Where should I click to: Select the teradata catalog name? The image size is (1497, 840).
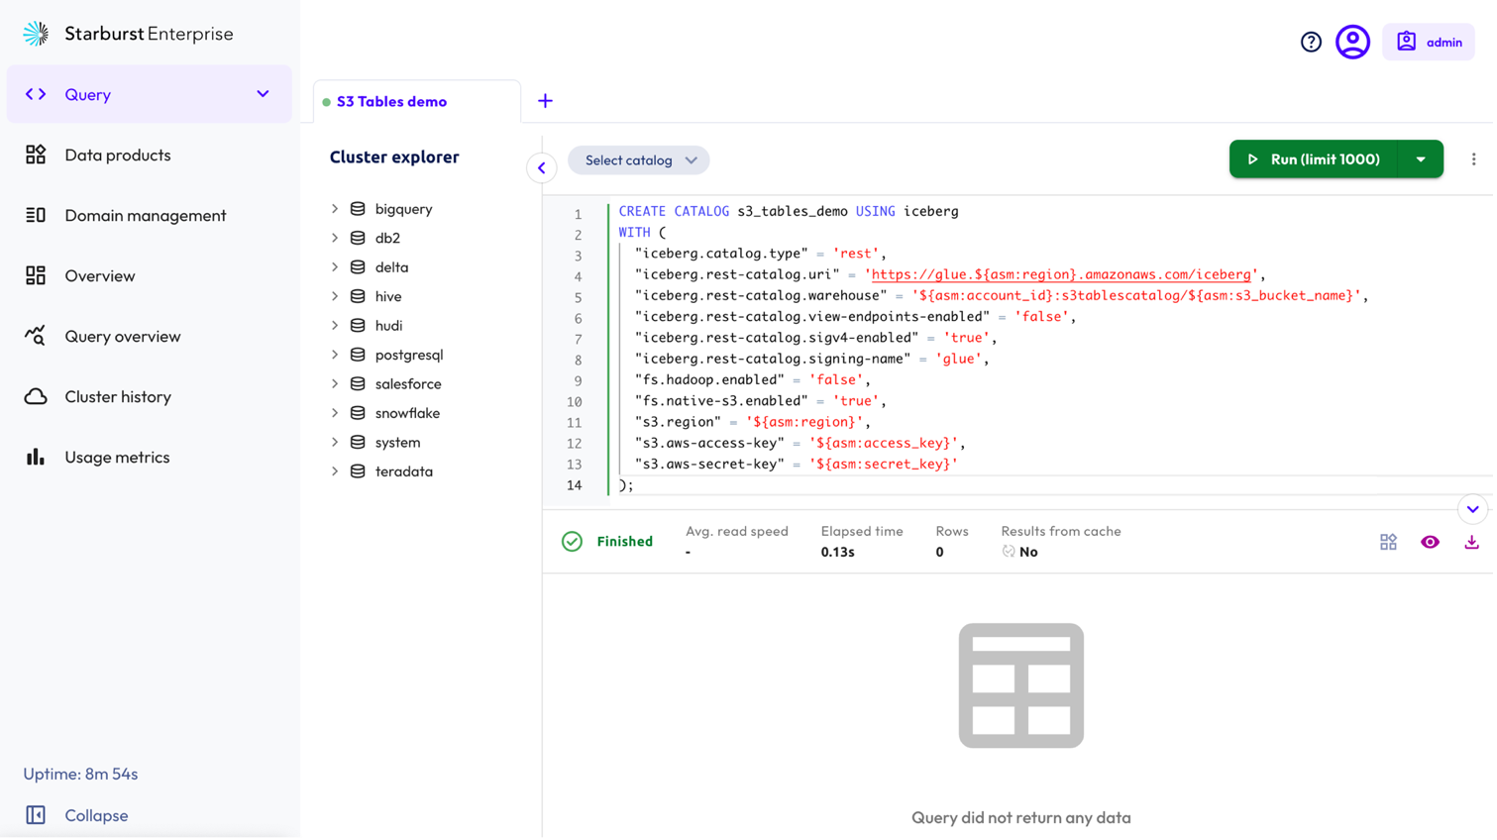coord(404,472)
